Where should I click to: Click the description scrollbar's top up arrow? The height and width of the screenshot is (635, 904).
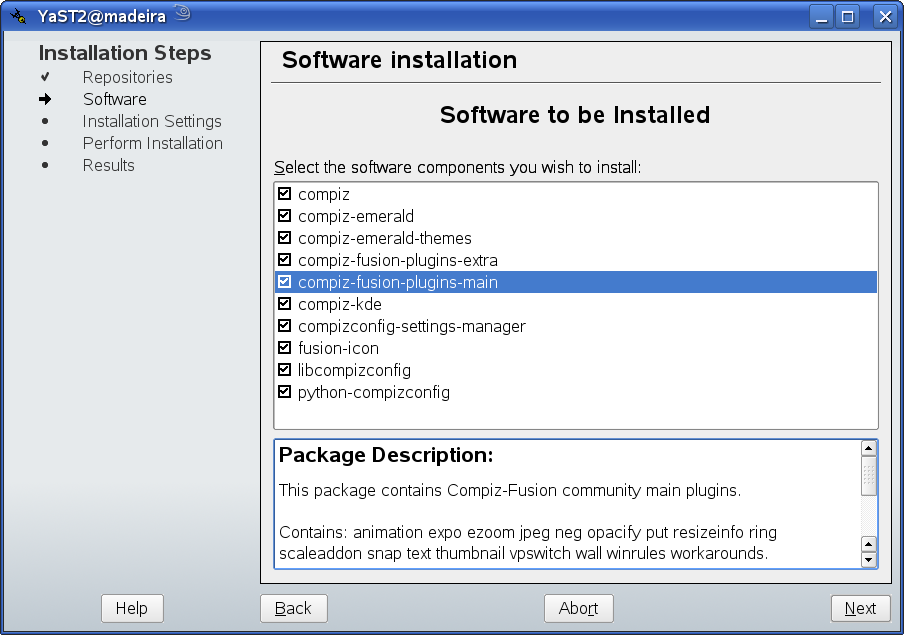(868, 449)
